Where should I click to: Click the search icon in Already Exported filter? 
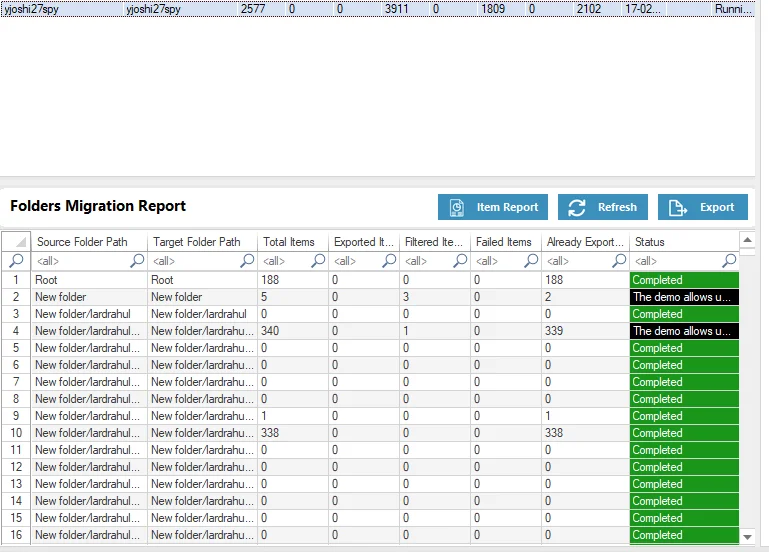(619, 261)
